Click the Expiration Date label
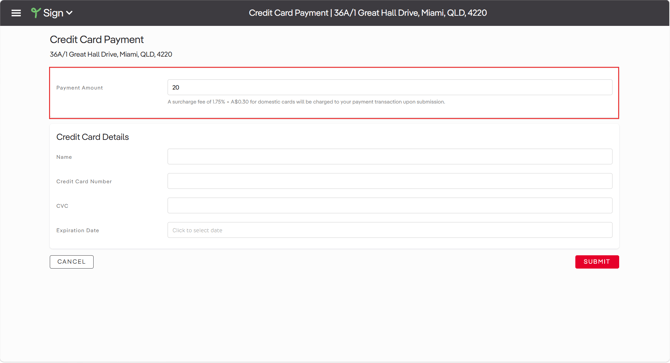Viewport: 670px width, 363px height. (78, 230)
